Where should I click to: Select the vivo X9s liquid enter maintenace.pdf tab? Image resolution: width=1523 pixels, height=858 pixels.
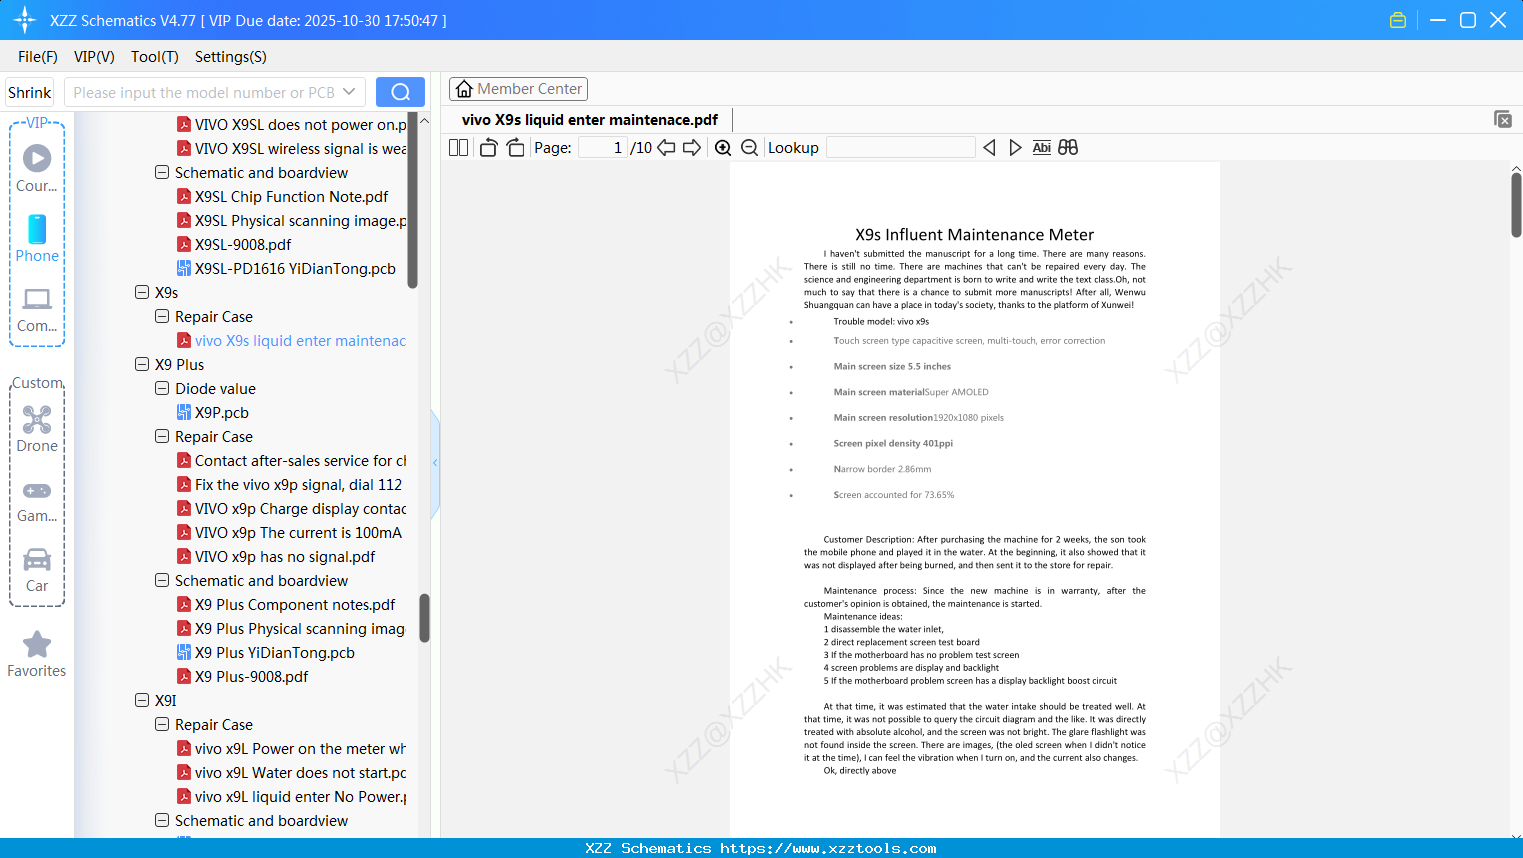[590, 120]
